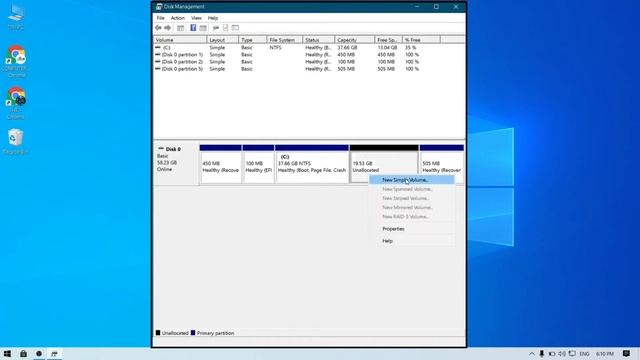
Task: Show hidden tray icons chevron
Action: (x=532, y=353)
